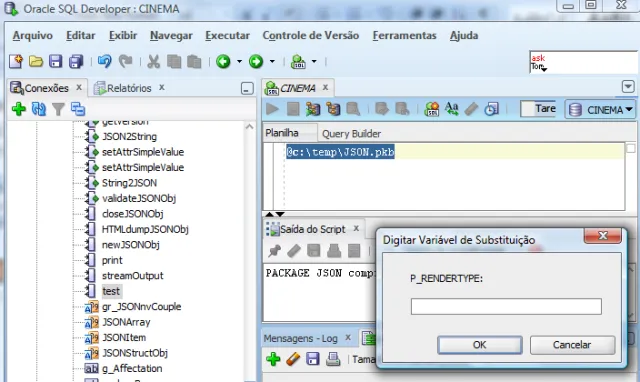Click the filter funnel icon in Conexões
640x382 pixels.
pyautogui.click(x=58, y=109)
